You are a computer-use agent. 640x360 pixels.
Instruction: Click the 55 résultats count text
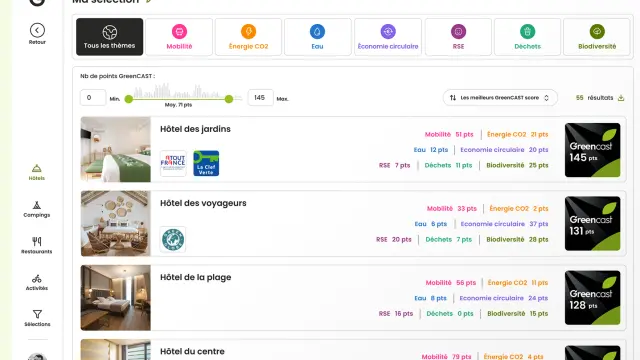coord(594,98)
